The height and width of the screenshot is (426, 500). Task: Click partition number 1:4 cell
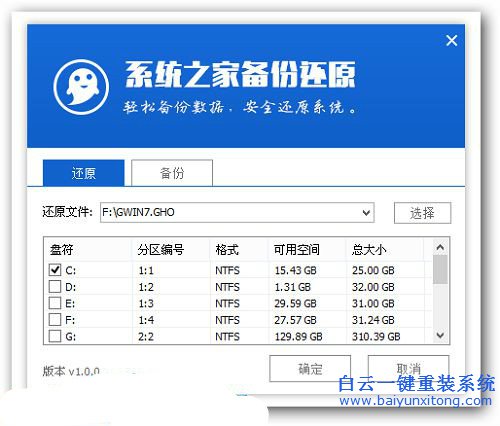(146, 320)
